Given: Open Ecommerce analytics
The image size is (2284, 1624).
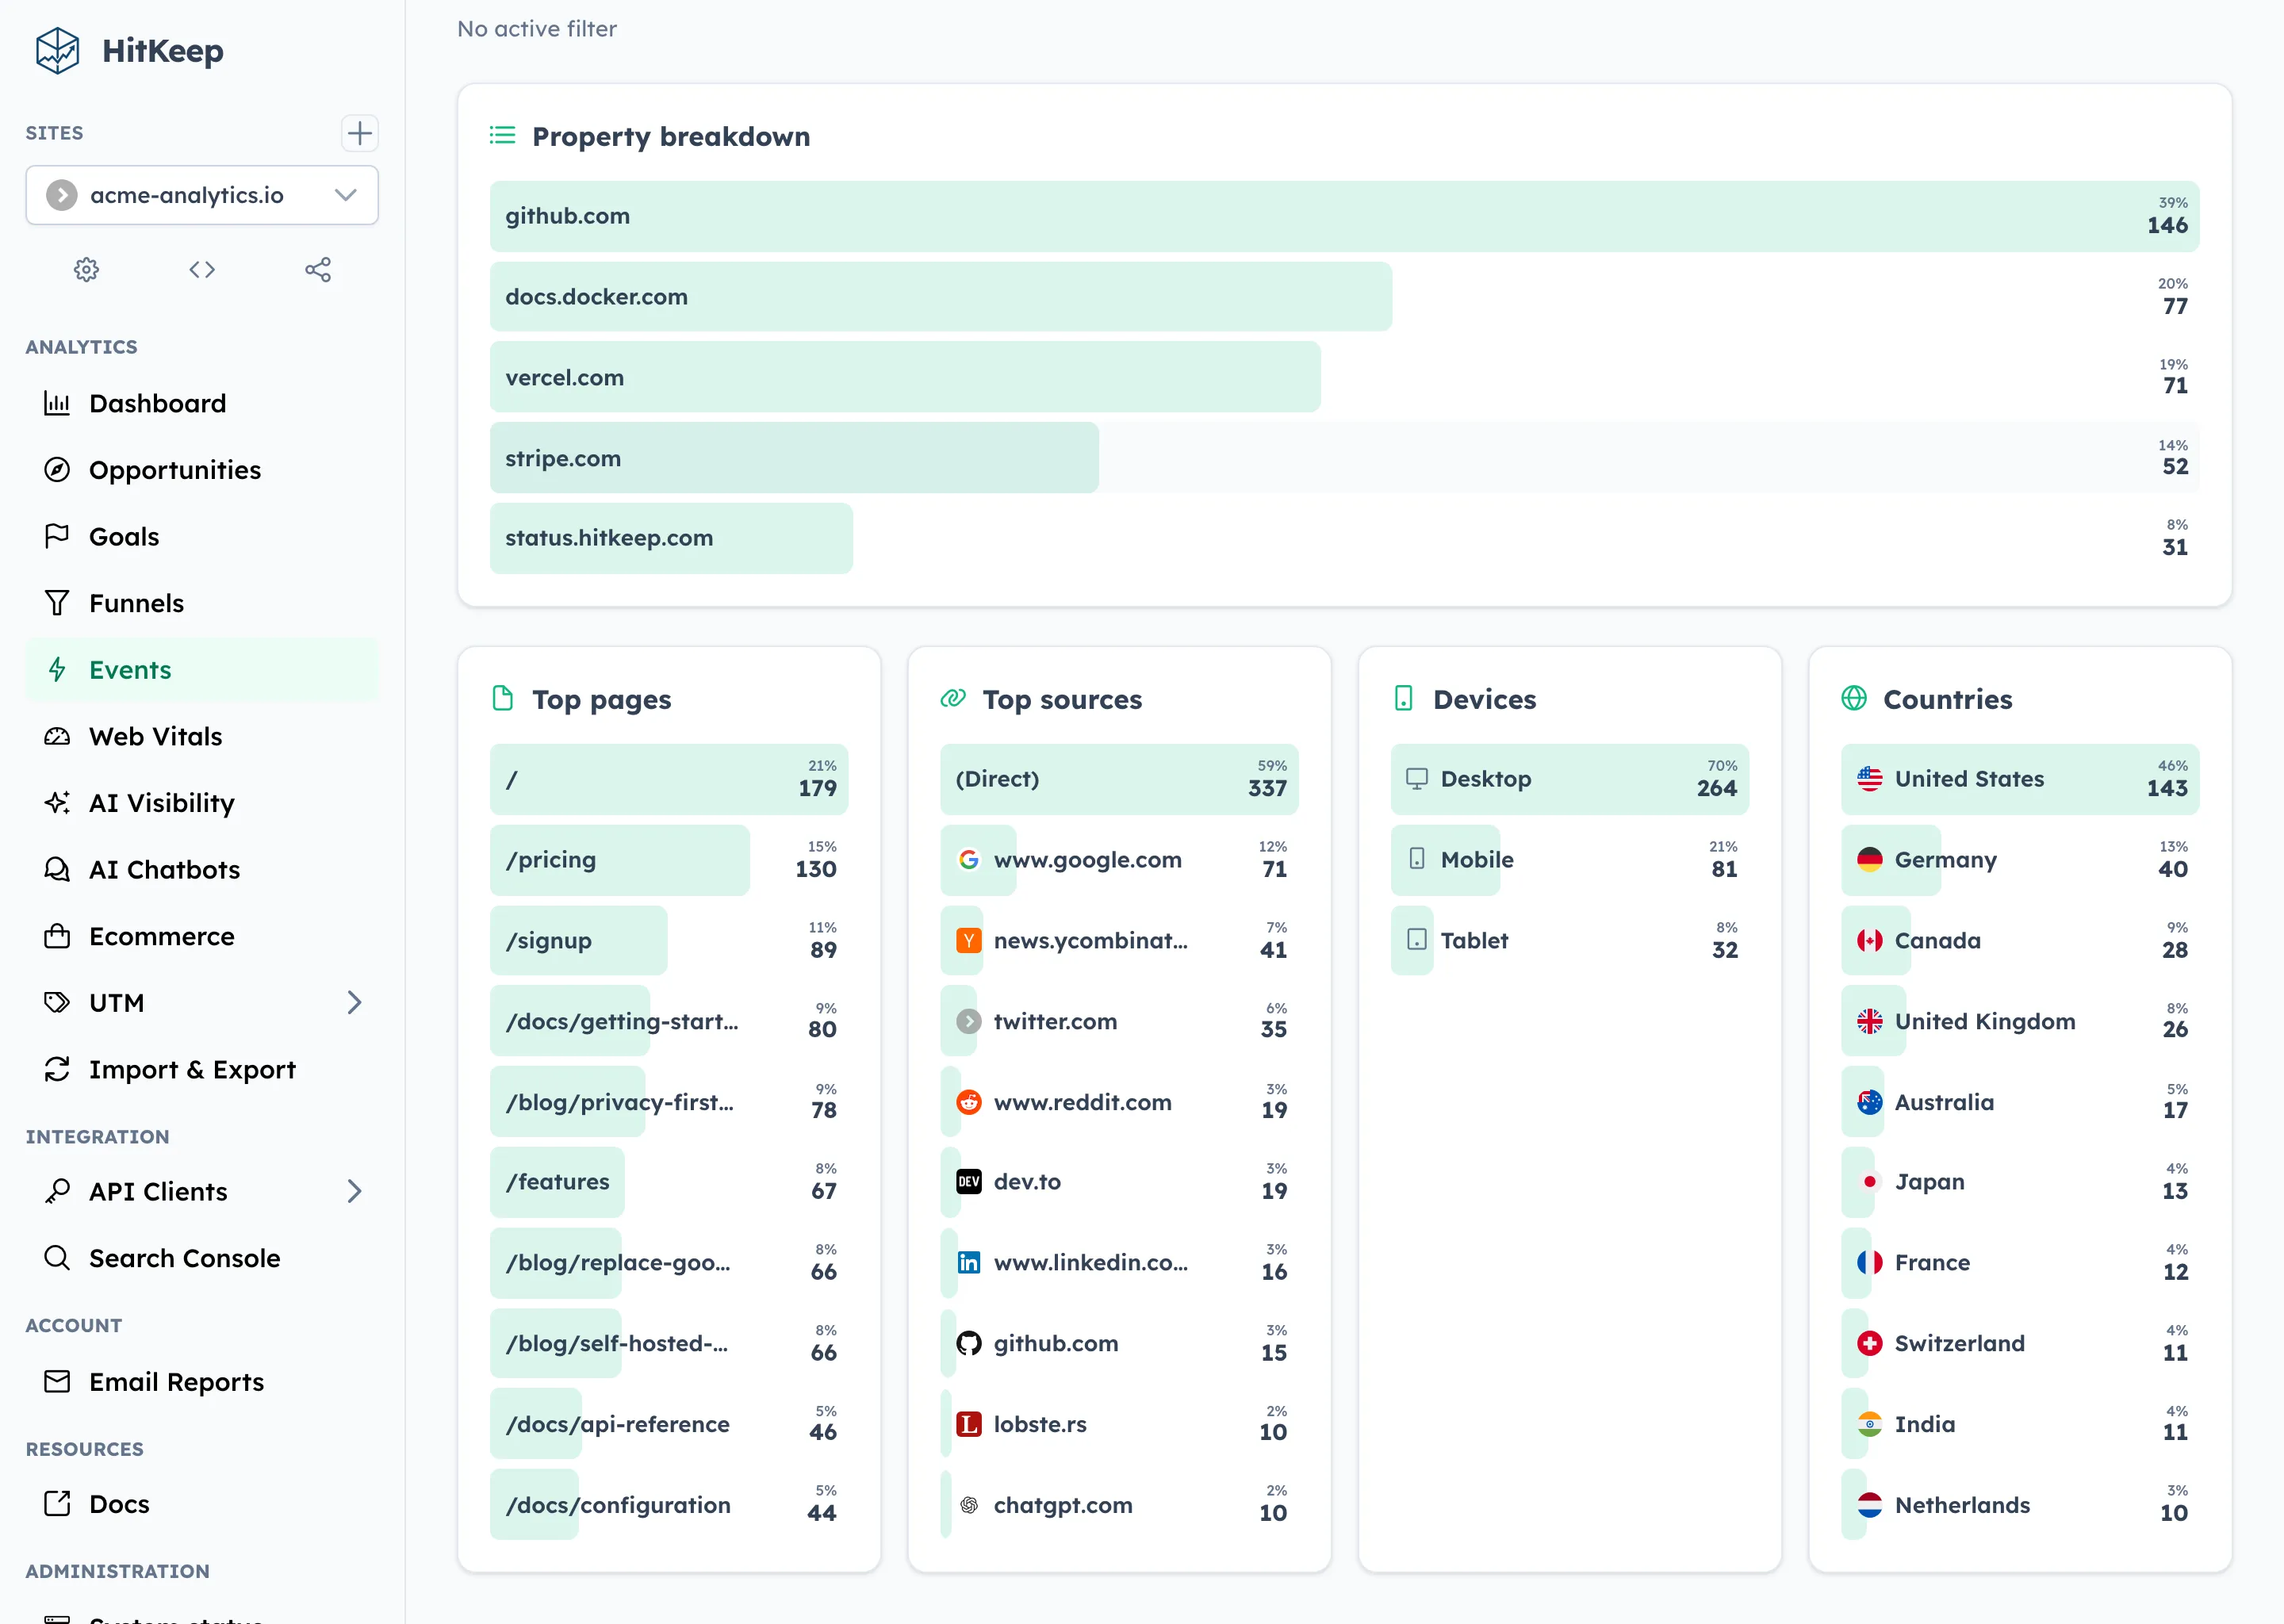Looking at the screenshot, I should click(202, 936).
